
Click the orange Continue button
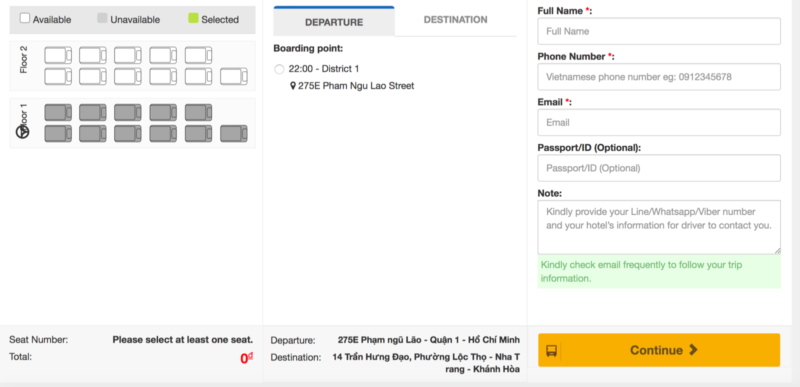click(659, 350)
